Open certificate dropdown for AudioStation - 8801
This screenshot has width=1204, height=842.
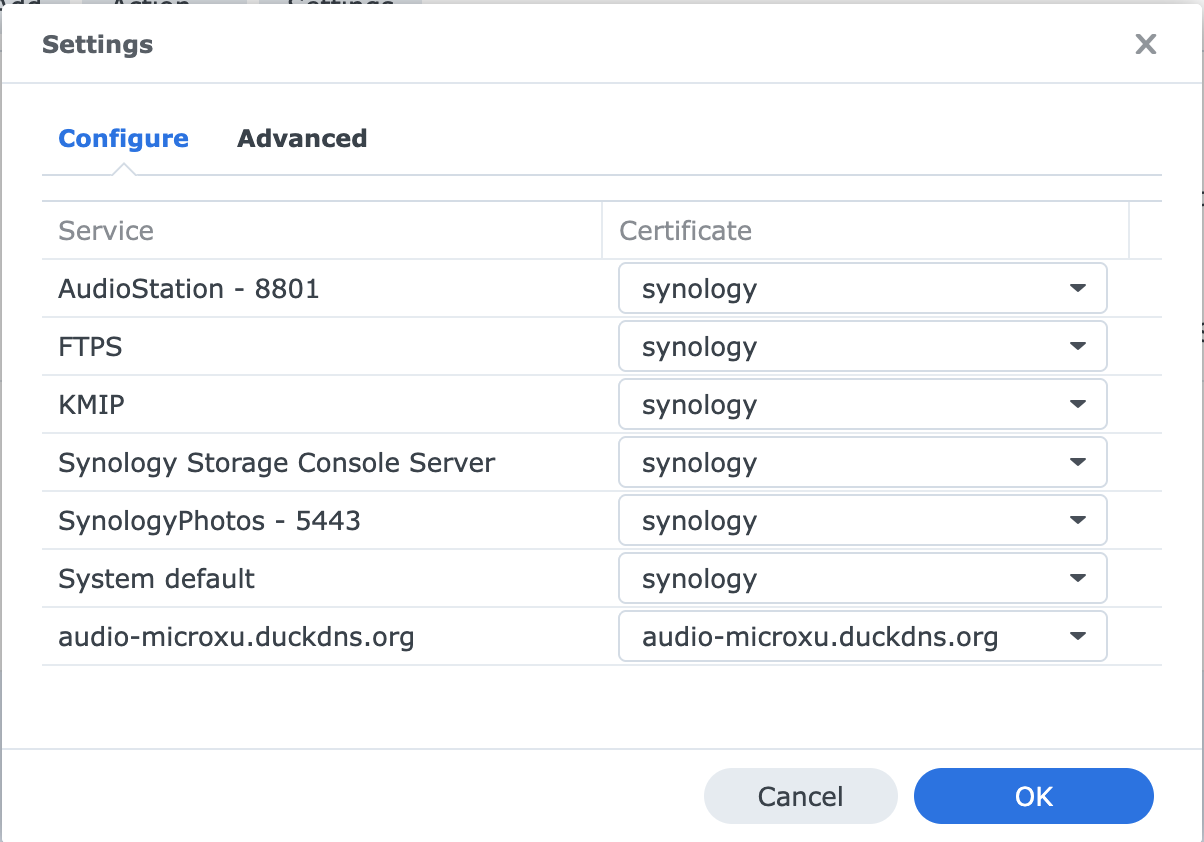click(x=862, y=289)
